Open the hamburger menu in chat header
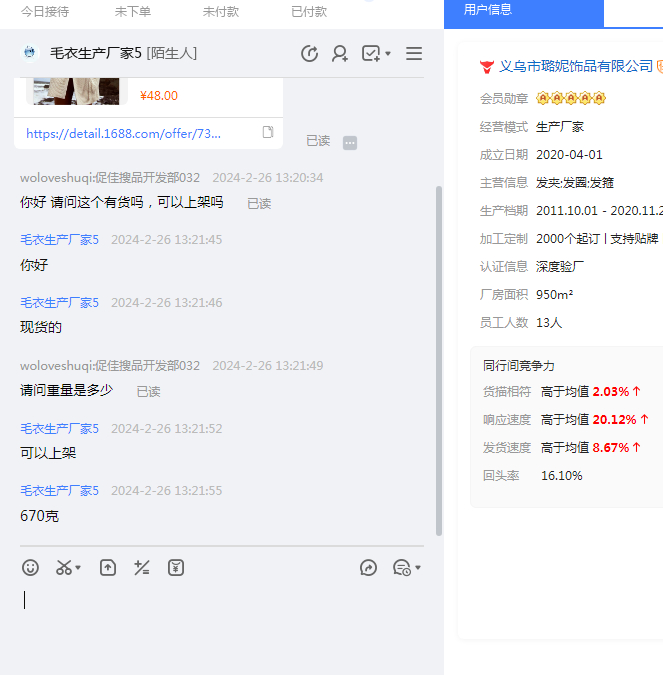This screenshot has width=663, height=675. click(414, 54)
